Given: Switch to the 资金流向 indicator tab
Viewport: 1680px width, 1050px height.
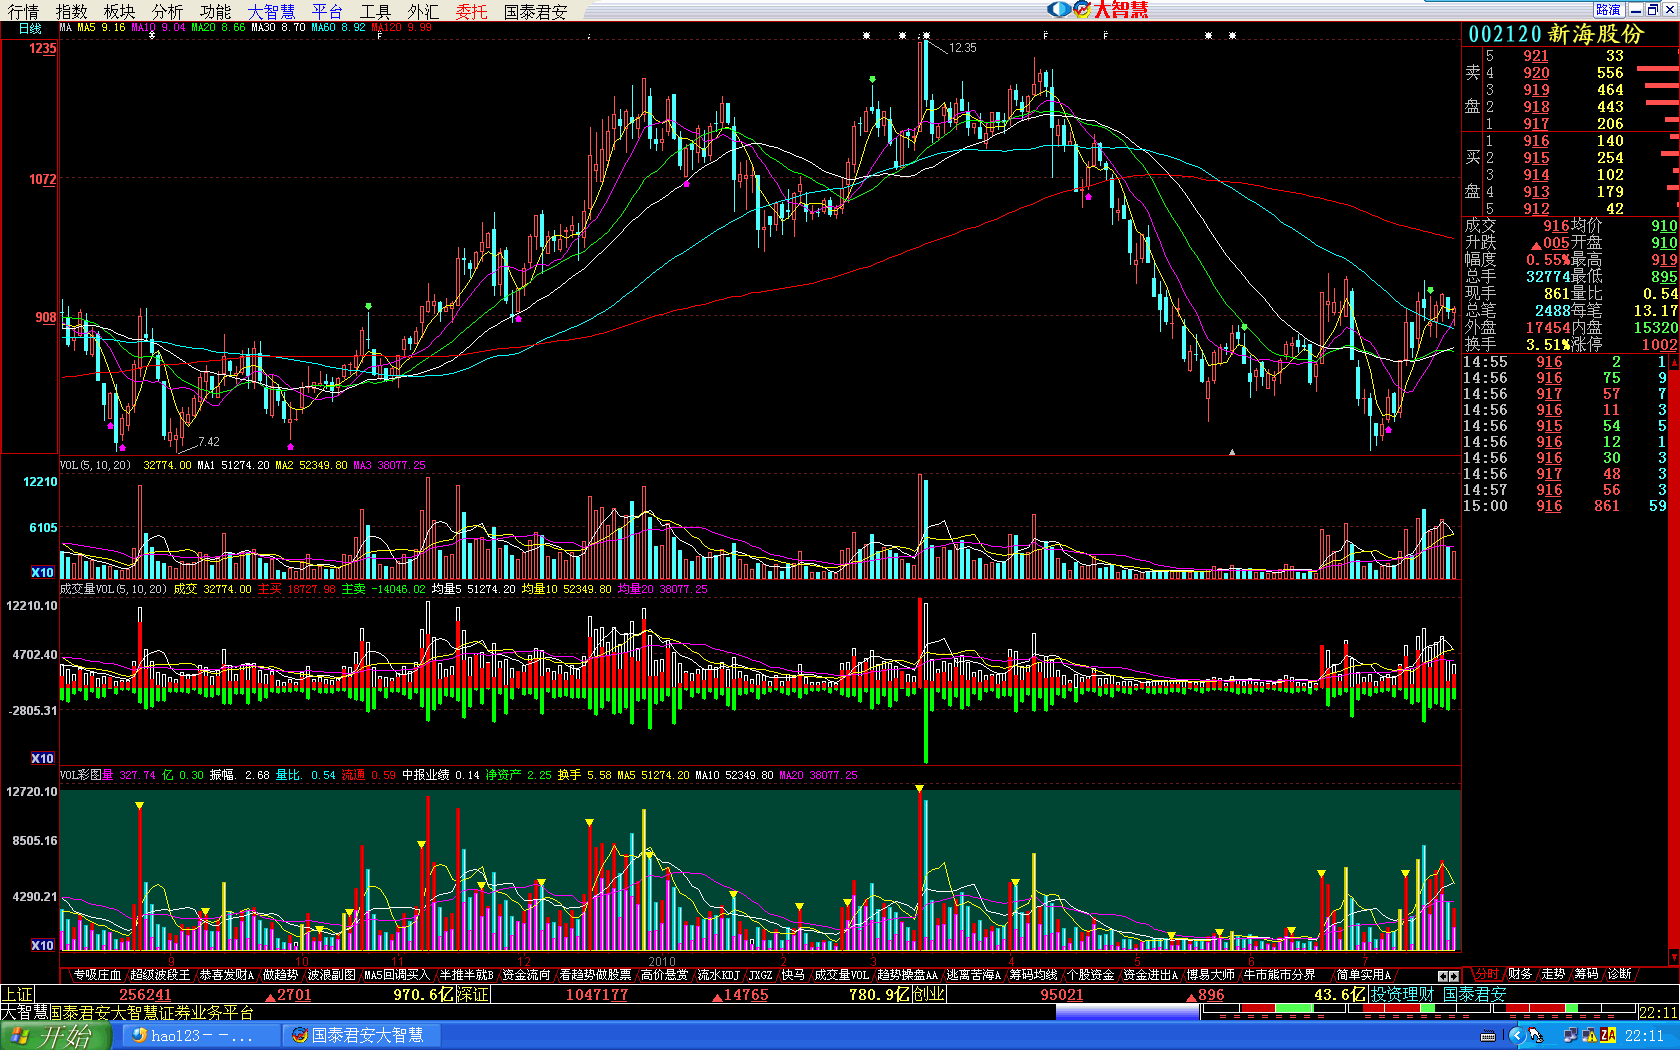Looking at the screenshot, I should click(x=526, y=975).
